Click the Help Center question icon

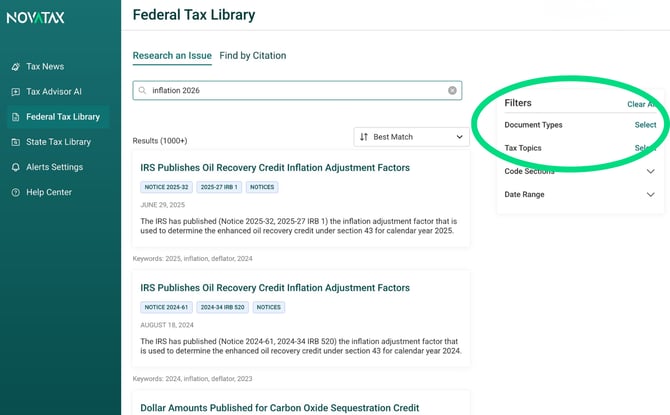tap(16, 192)
